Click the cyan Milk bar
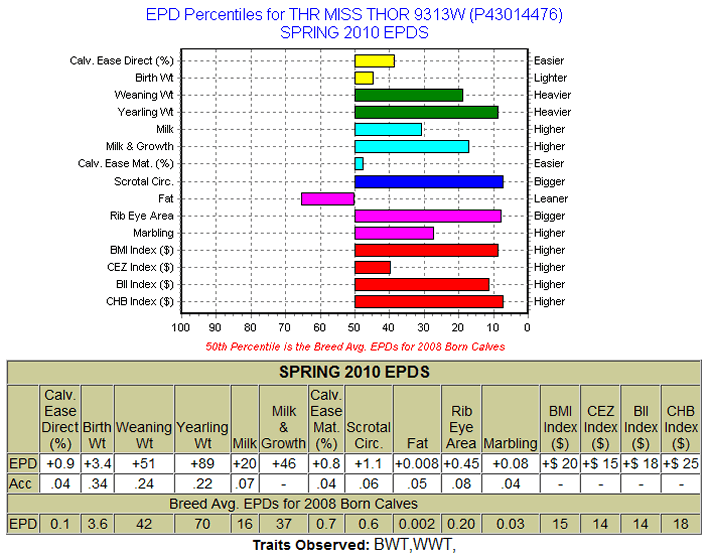 click(x=388, y=129)
